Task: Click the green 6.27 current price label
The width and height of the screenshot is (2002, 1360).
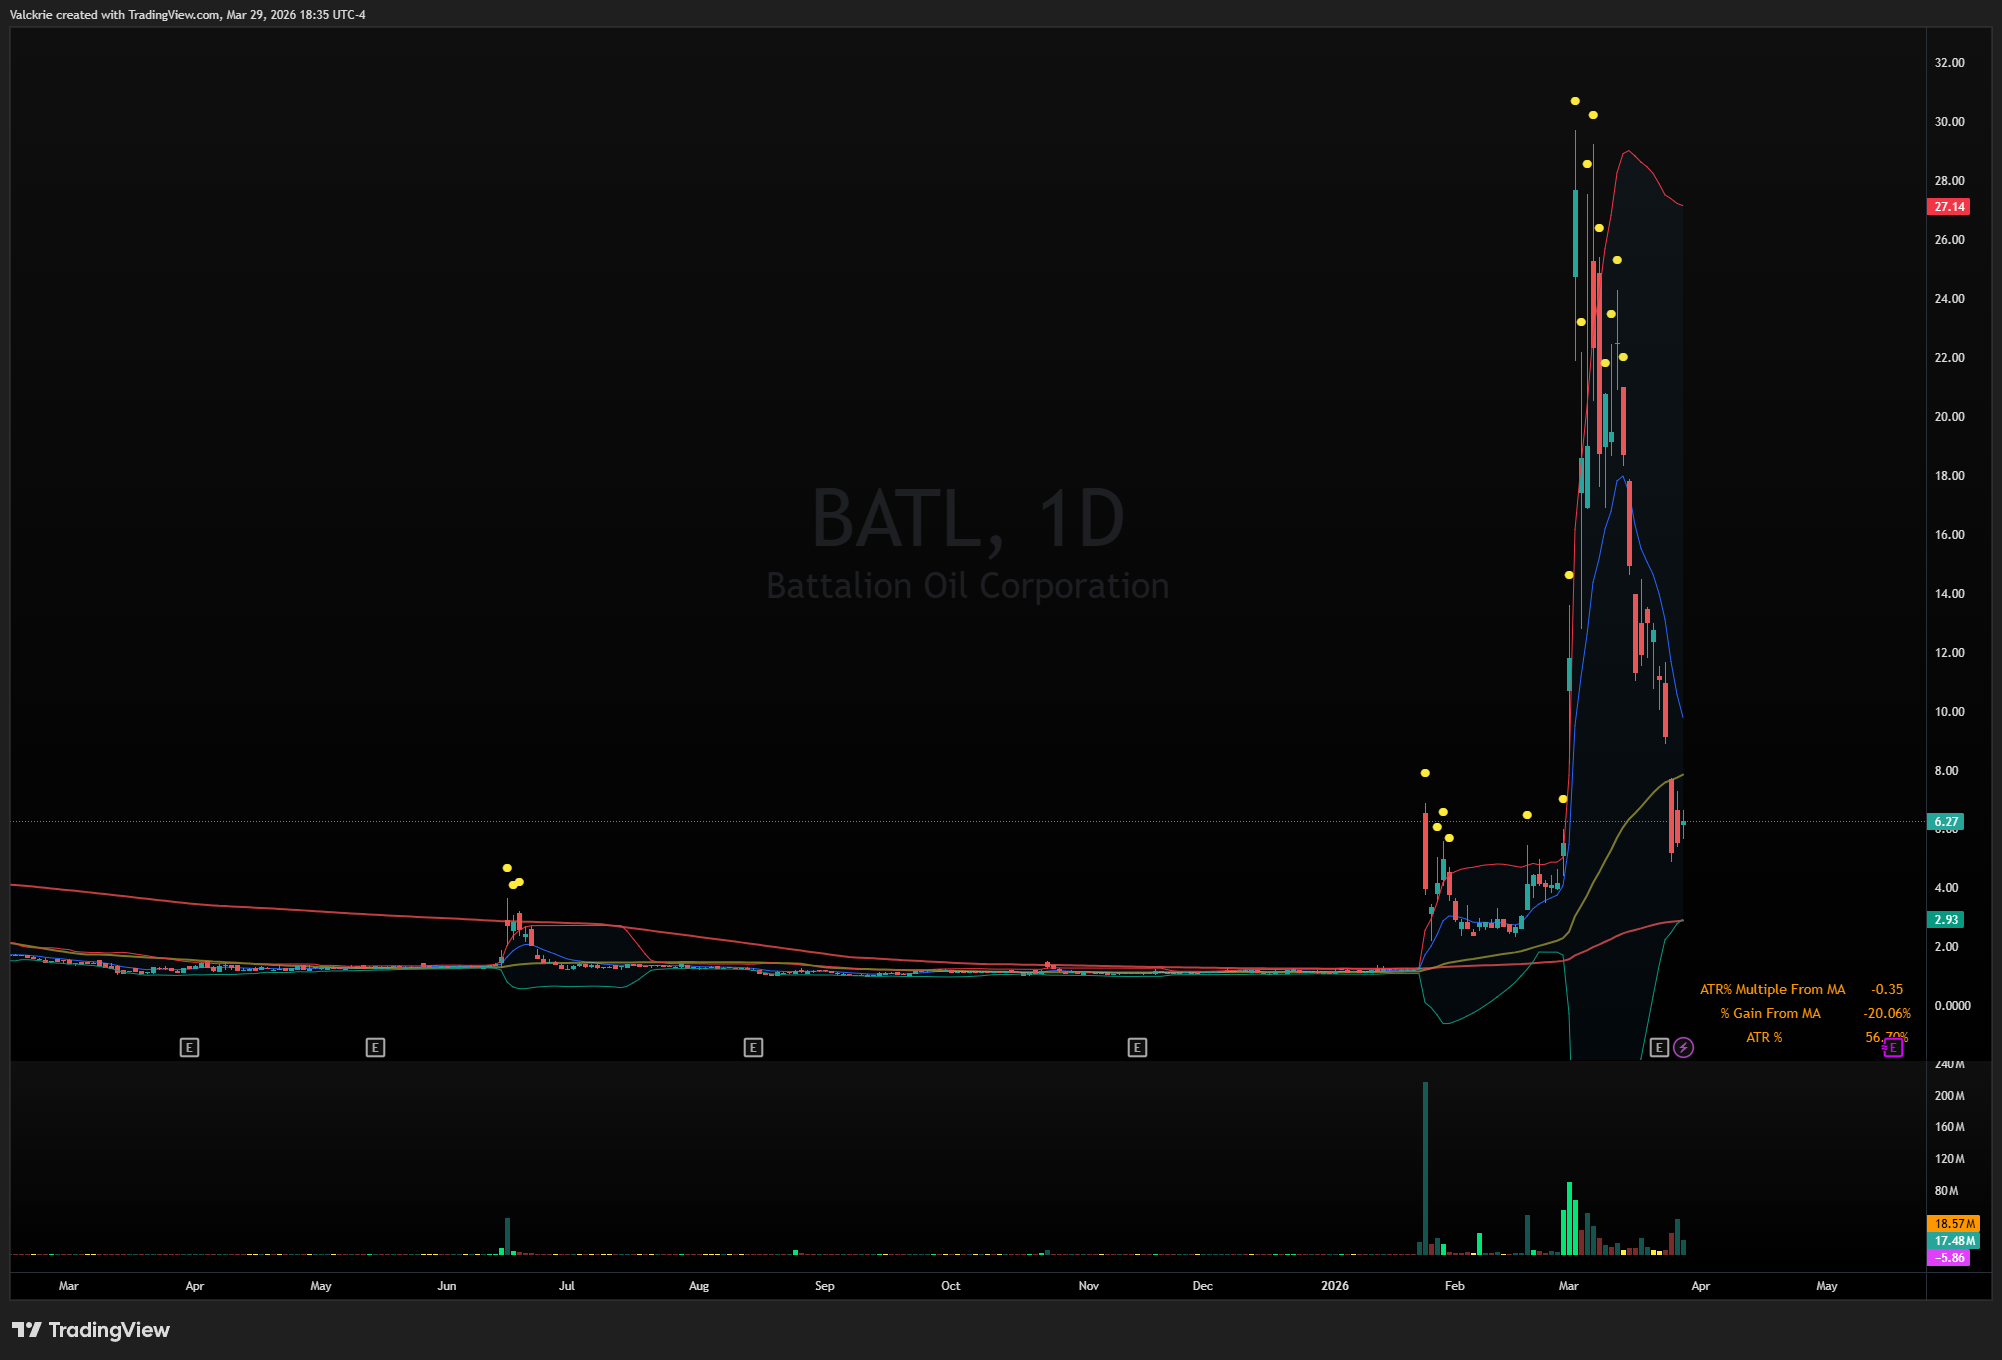Action: 1946,821
